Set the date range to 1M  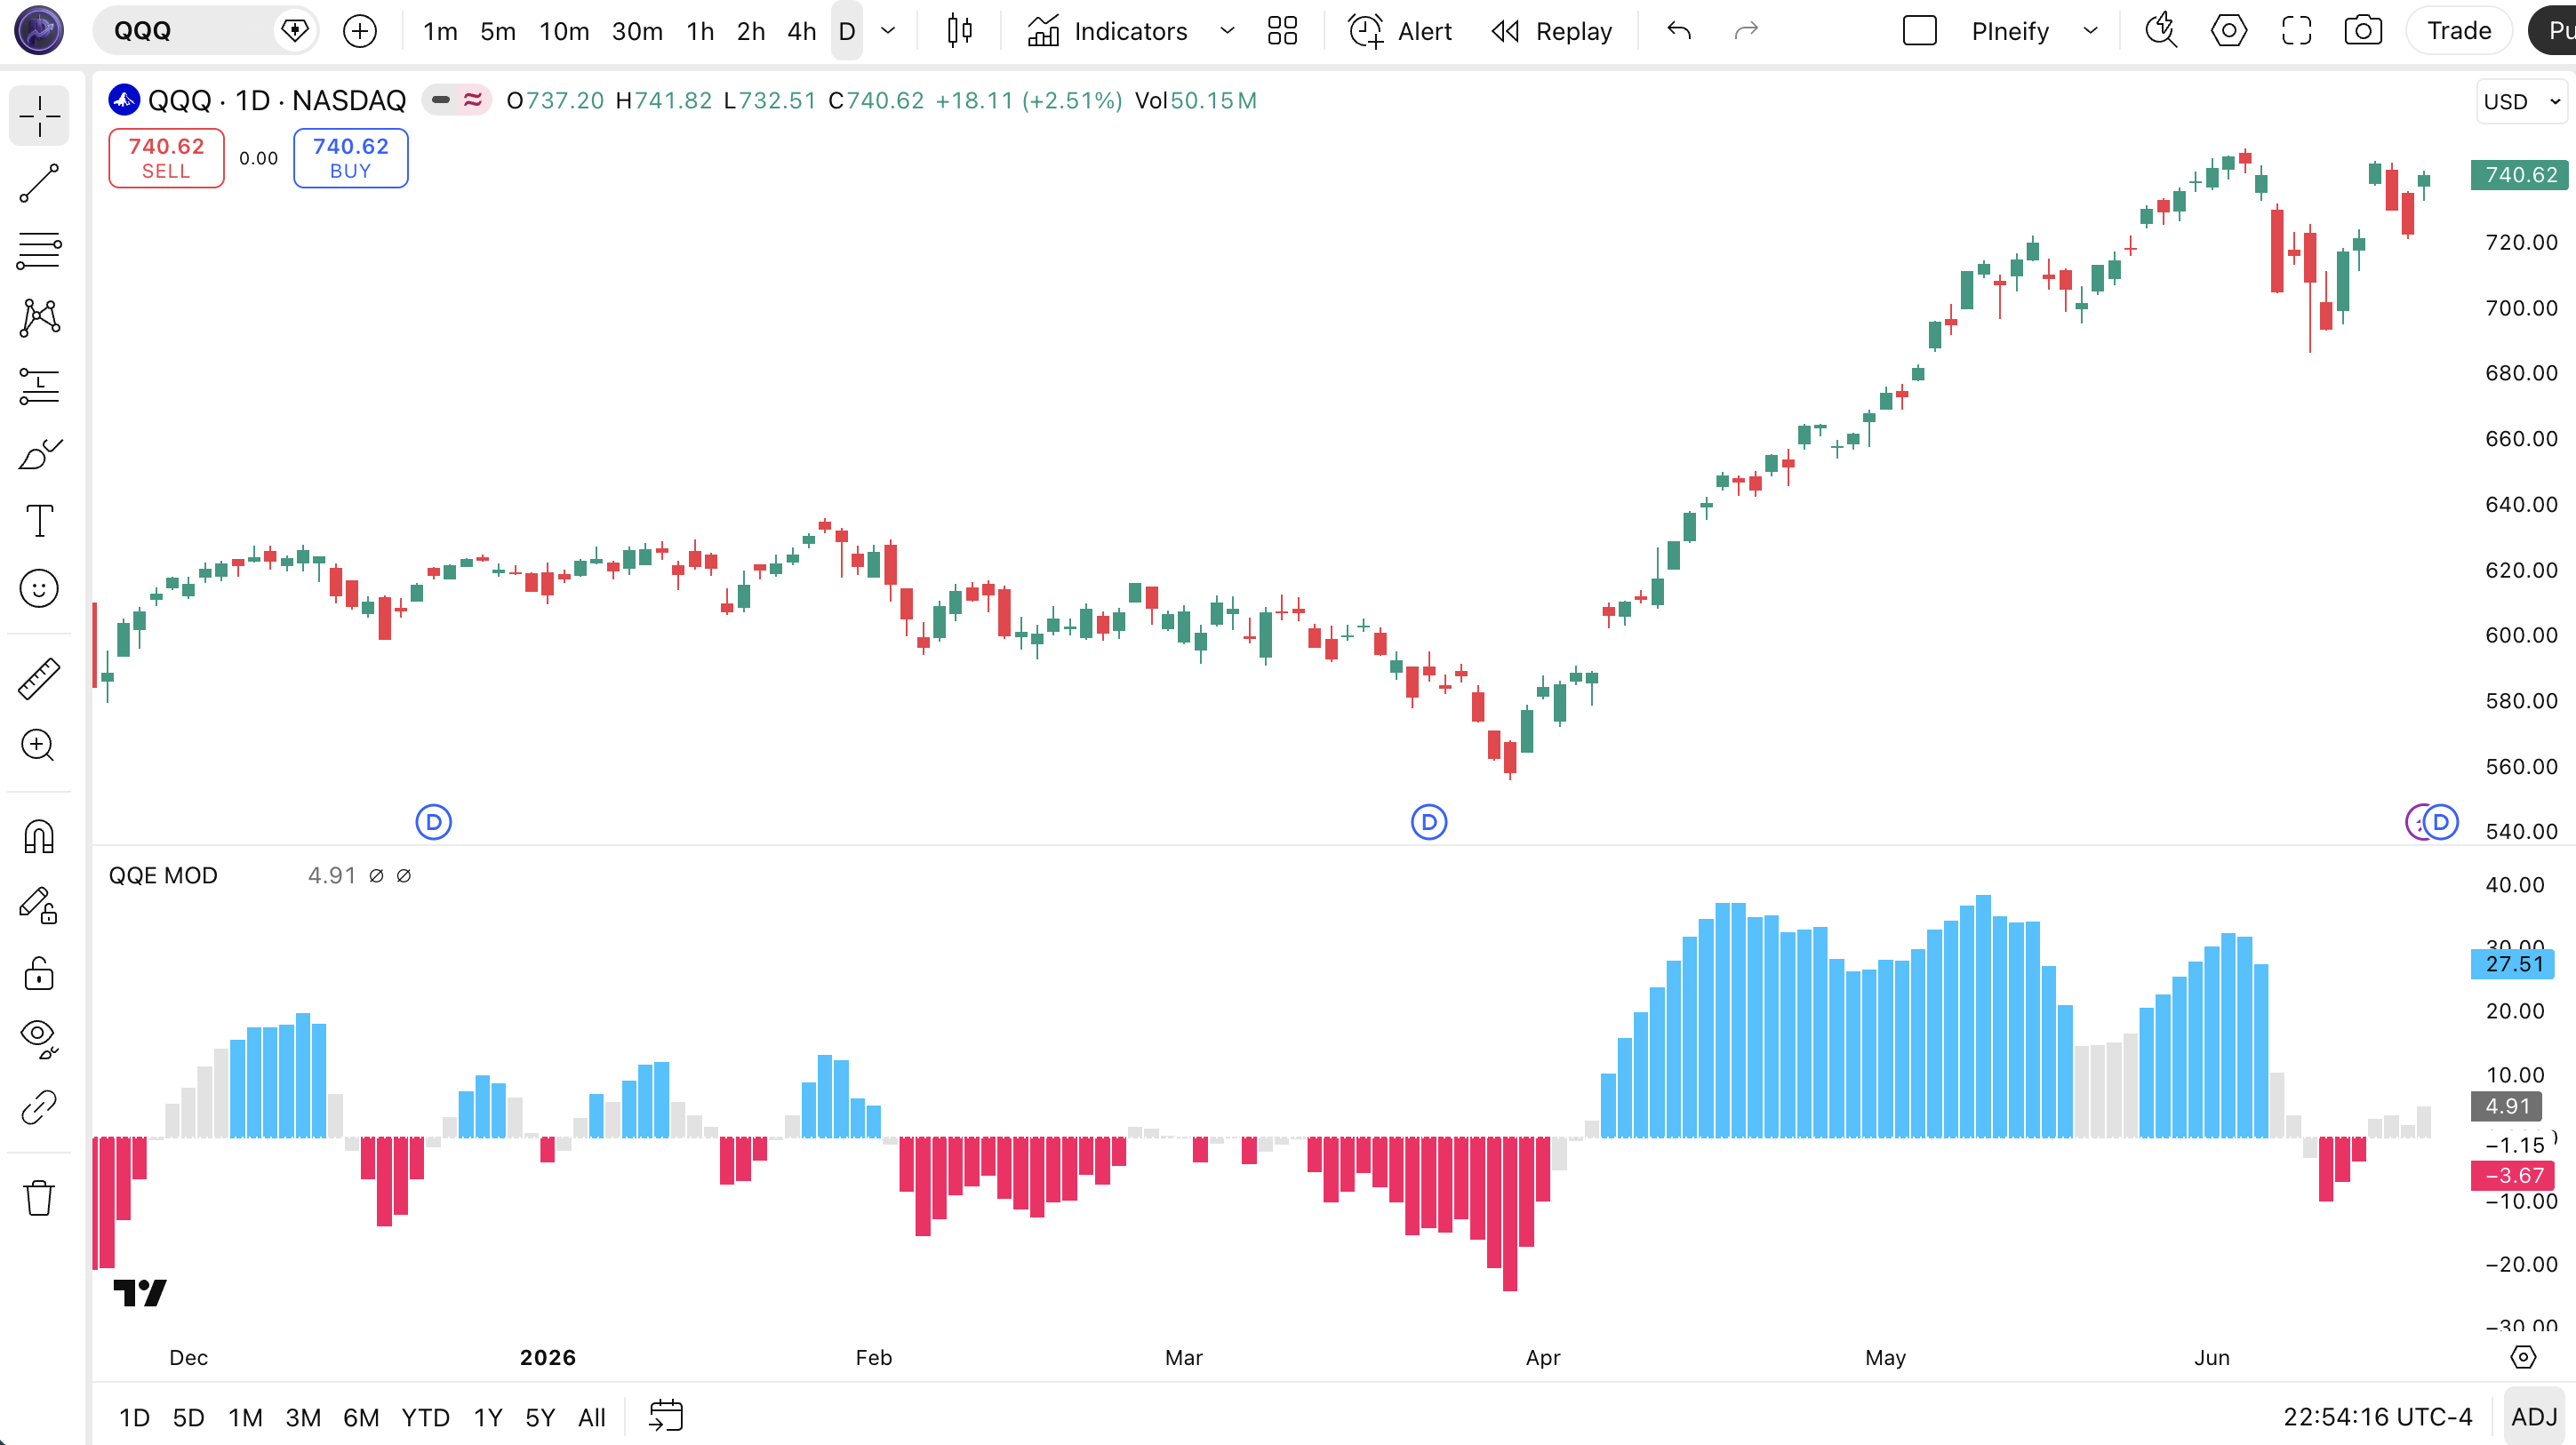(x=245, y=1417)
